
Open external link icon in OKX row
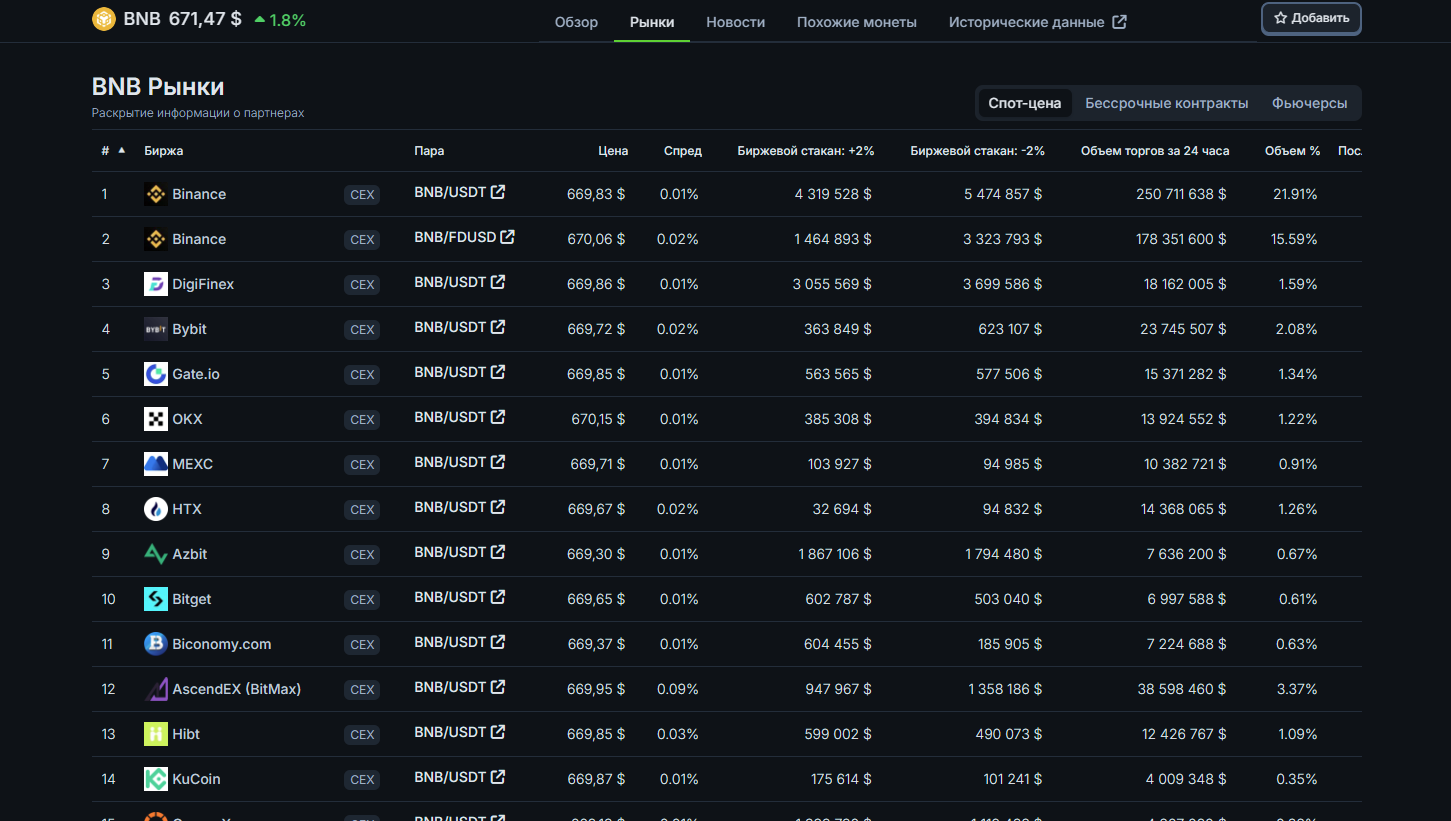(498, 417)
